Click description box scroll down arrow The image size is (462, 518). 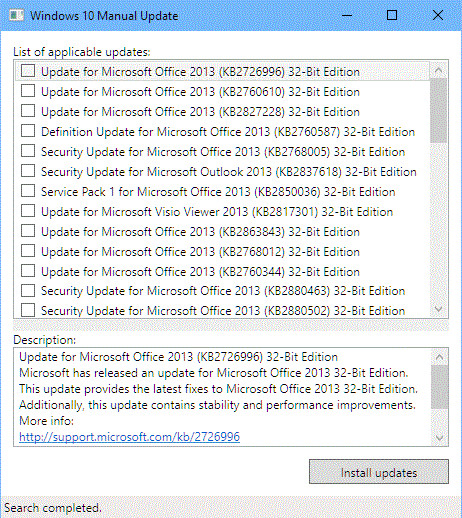point(439,438)
